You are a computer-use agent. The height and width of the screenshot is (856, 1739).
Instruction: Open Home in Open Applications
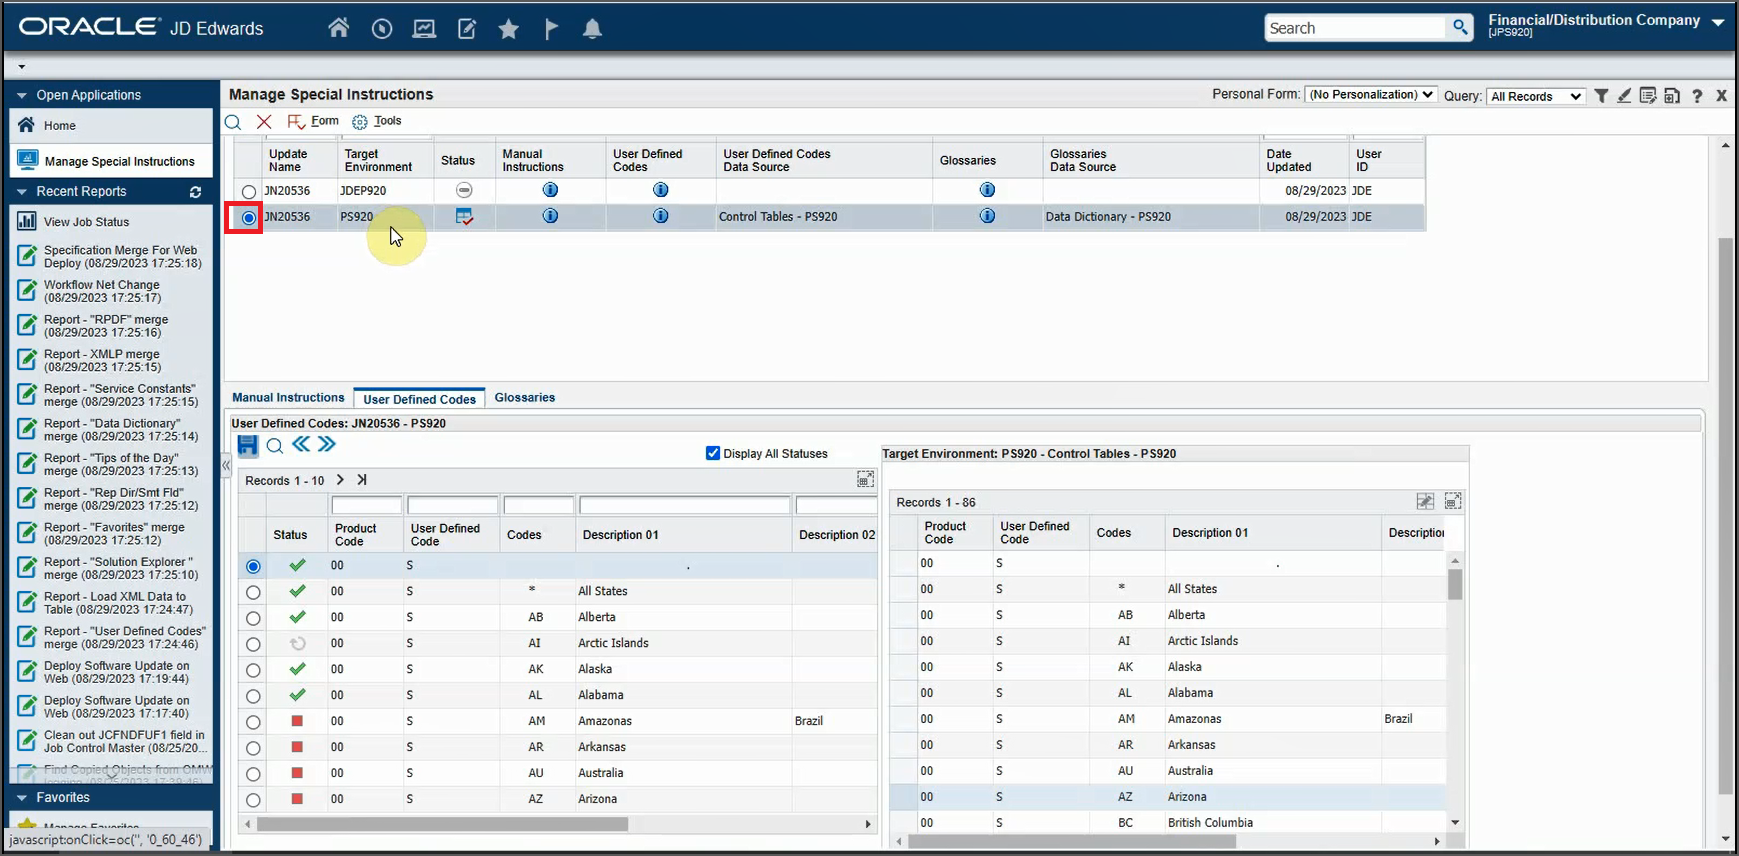coord(111,125)
